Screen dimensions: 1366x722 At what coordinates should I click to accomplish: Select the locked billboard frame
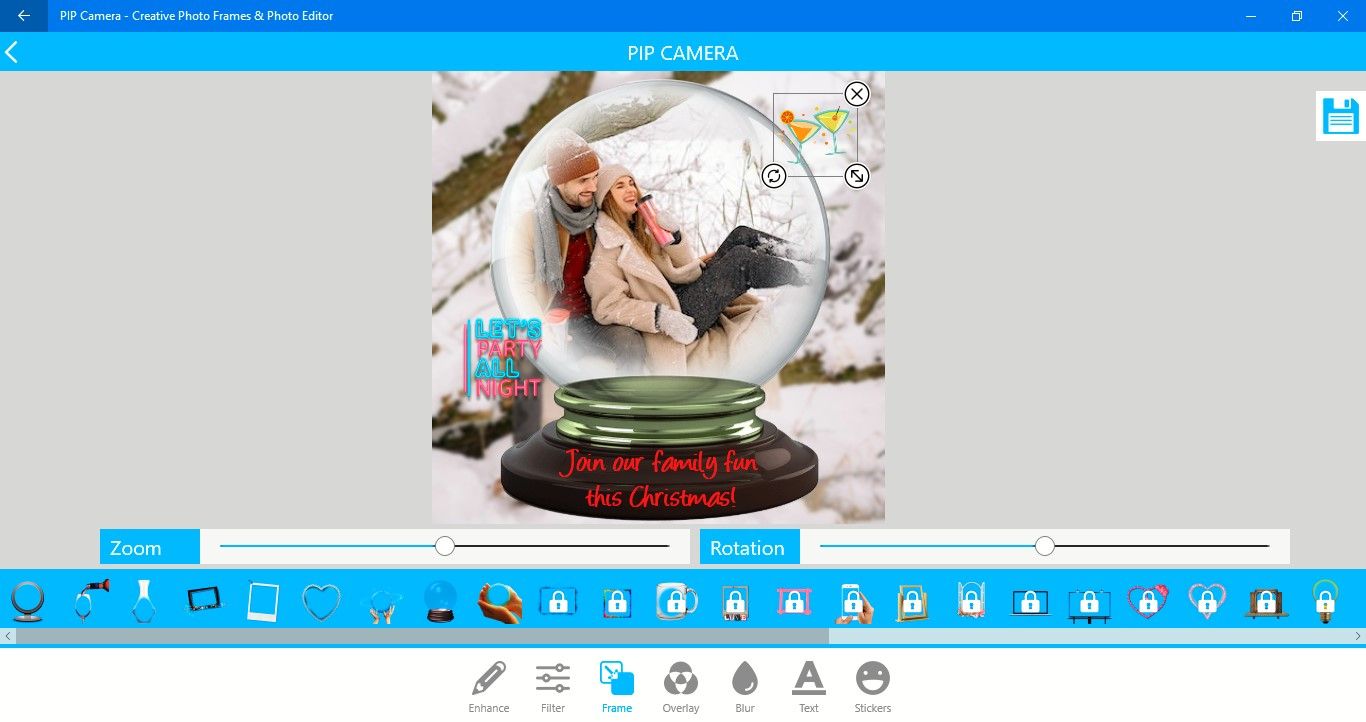click(x=1089, y=604)
